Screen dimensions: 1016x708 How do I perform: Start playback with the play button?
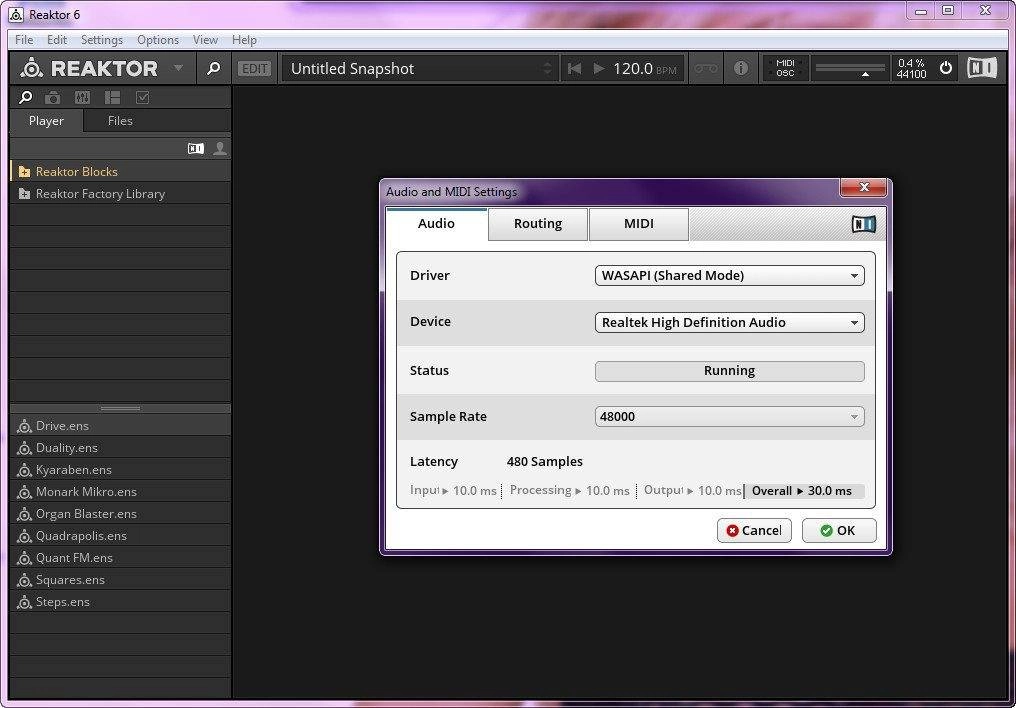tap(599, 68)
